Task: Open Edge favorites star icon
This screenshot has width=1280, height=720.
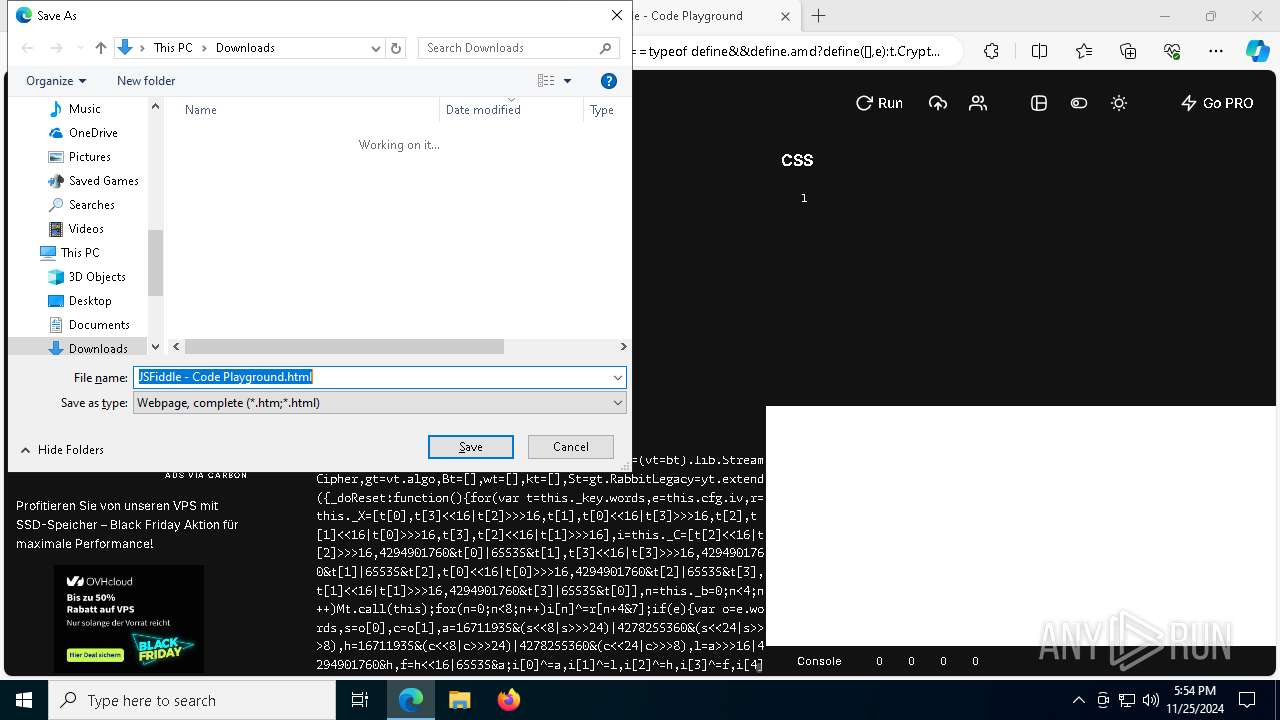Action: point(1084,51)
